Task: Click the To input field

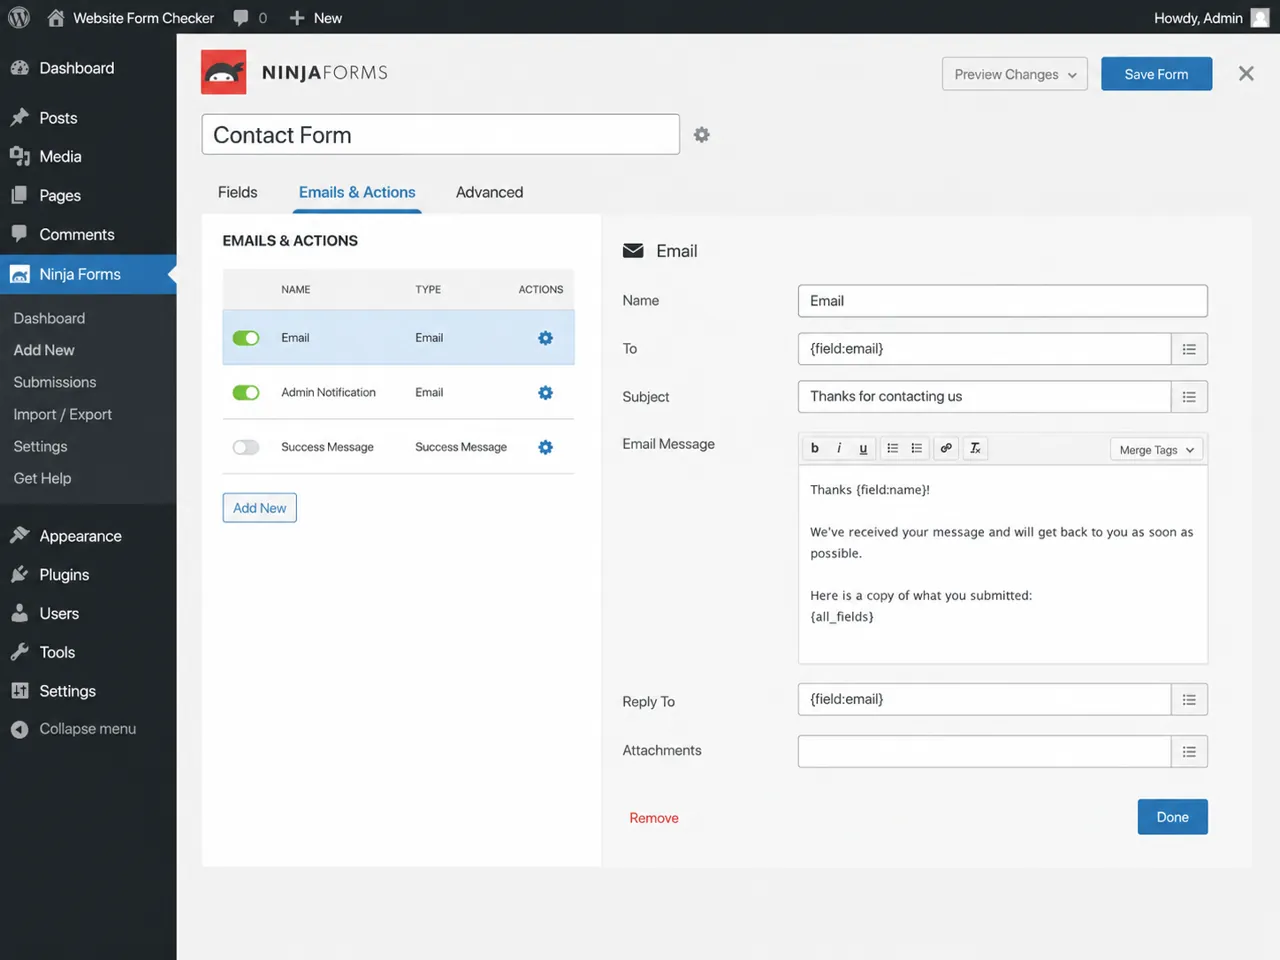Action: coord(984,349)
